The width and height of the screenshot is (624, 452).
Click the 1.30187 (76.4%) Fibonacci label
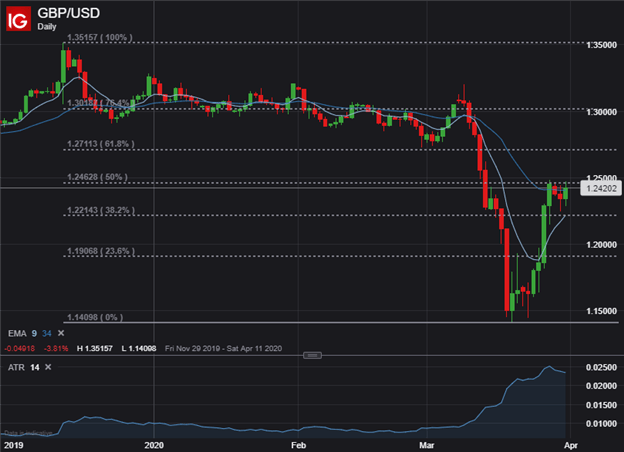pyautogui.click(x=98, y=103)
